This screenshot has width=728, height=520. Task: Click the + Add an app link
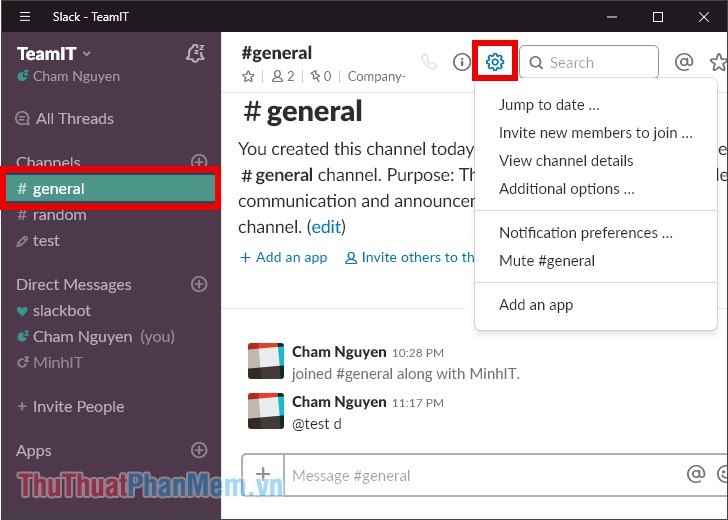(284, 257)
